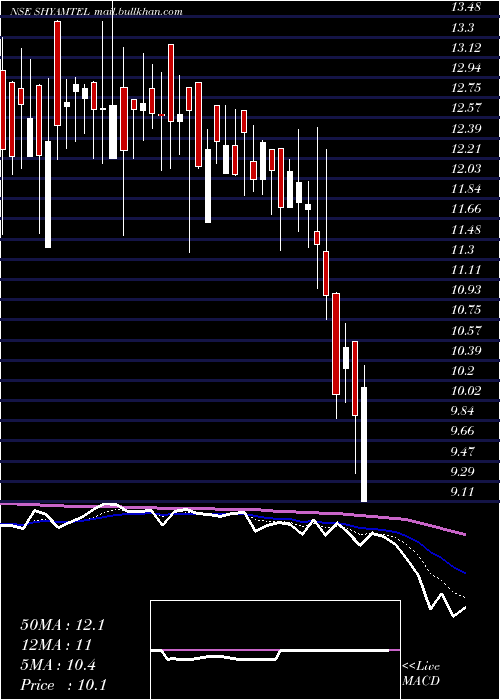Click the 11.3 axis label
The image size is (500, 700).
click(462, 250)
